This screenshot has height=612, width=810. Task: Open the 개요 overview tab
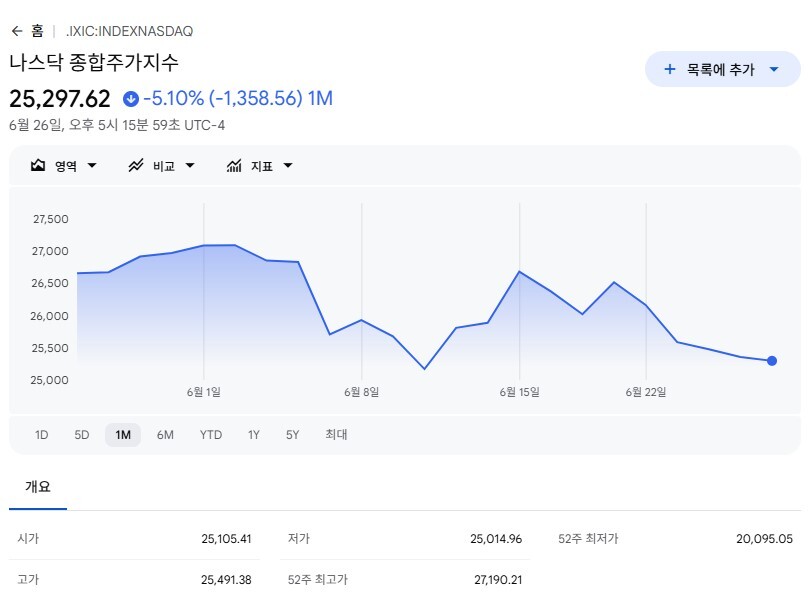38,487
